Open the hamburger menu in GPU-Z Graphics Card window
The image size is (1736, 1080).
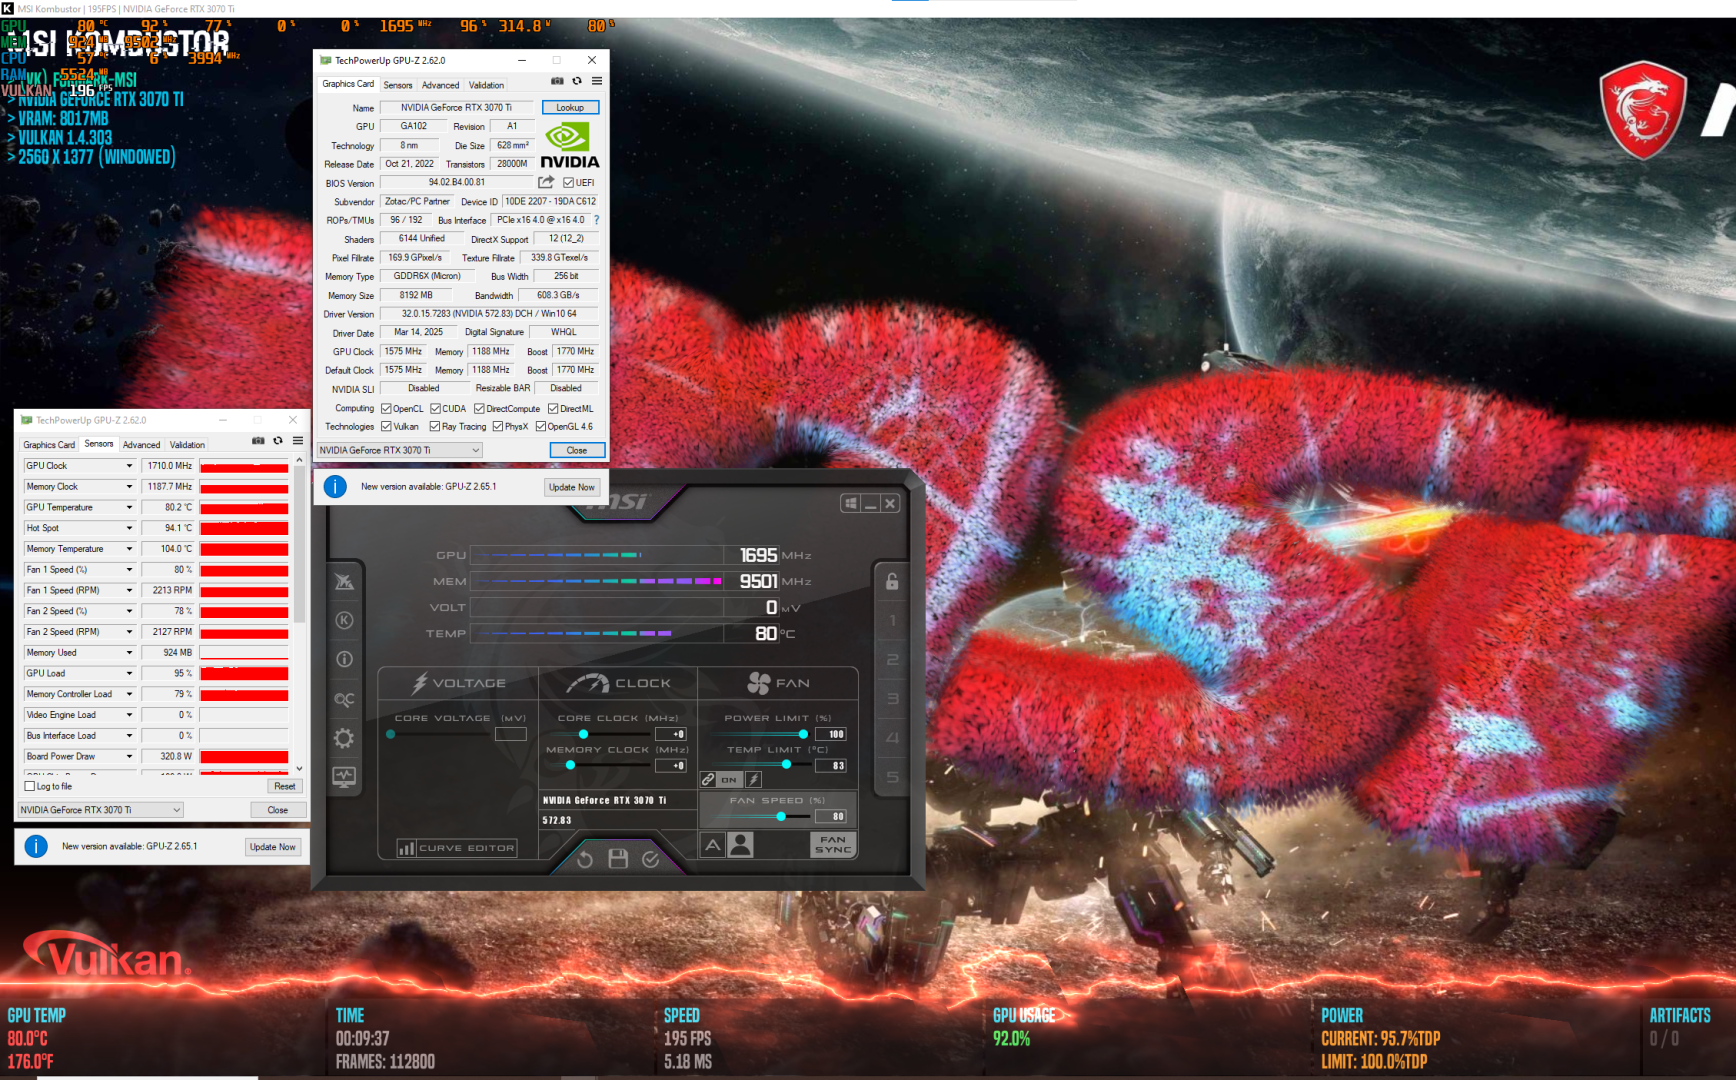tap(597, 81)
